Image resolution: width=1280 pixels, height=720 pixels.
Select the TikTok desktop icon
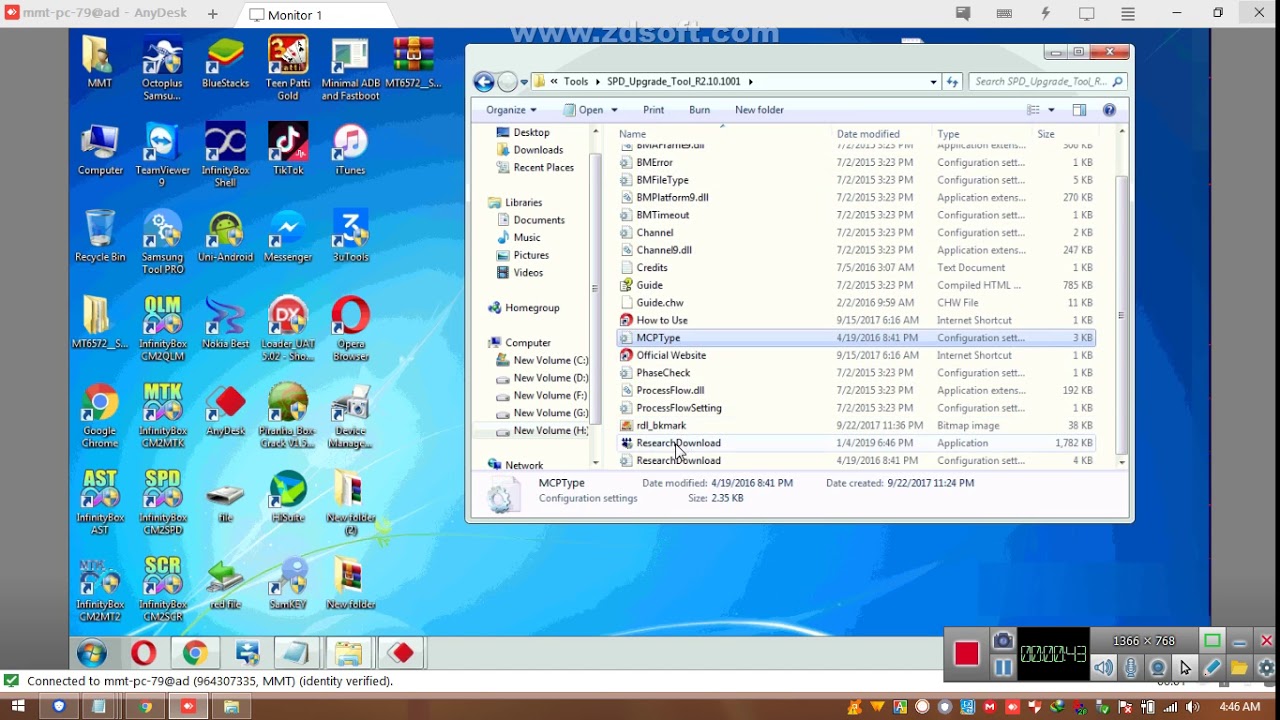[x=288, y=149]
